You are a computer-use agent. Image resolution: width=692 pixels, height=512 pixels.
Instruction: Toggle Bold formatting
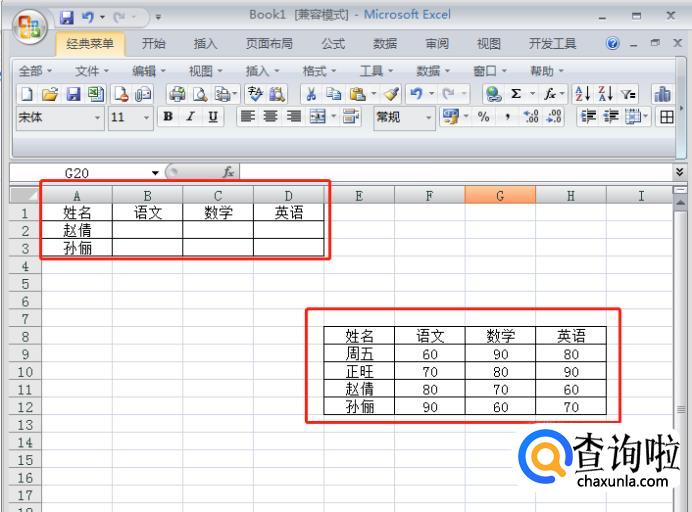168,117
